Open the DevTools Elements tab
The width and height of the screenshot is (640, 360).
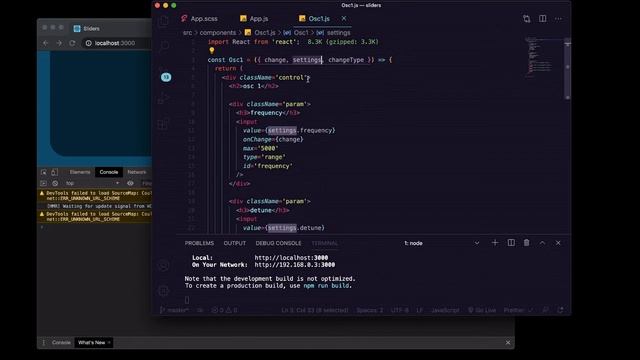tap(80, 172)
